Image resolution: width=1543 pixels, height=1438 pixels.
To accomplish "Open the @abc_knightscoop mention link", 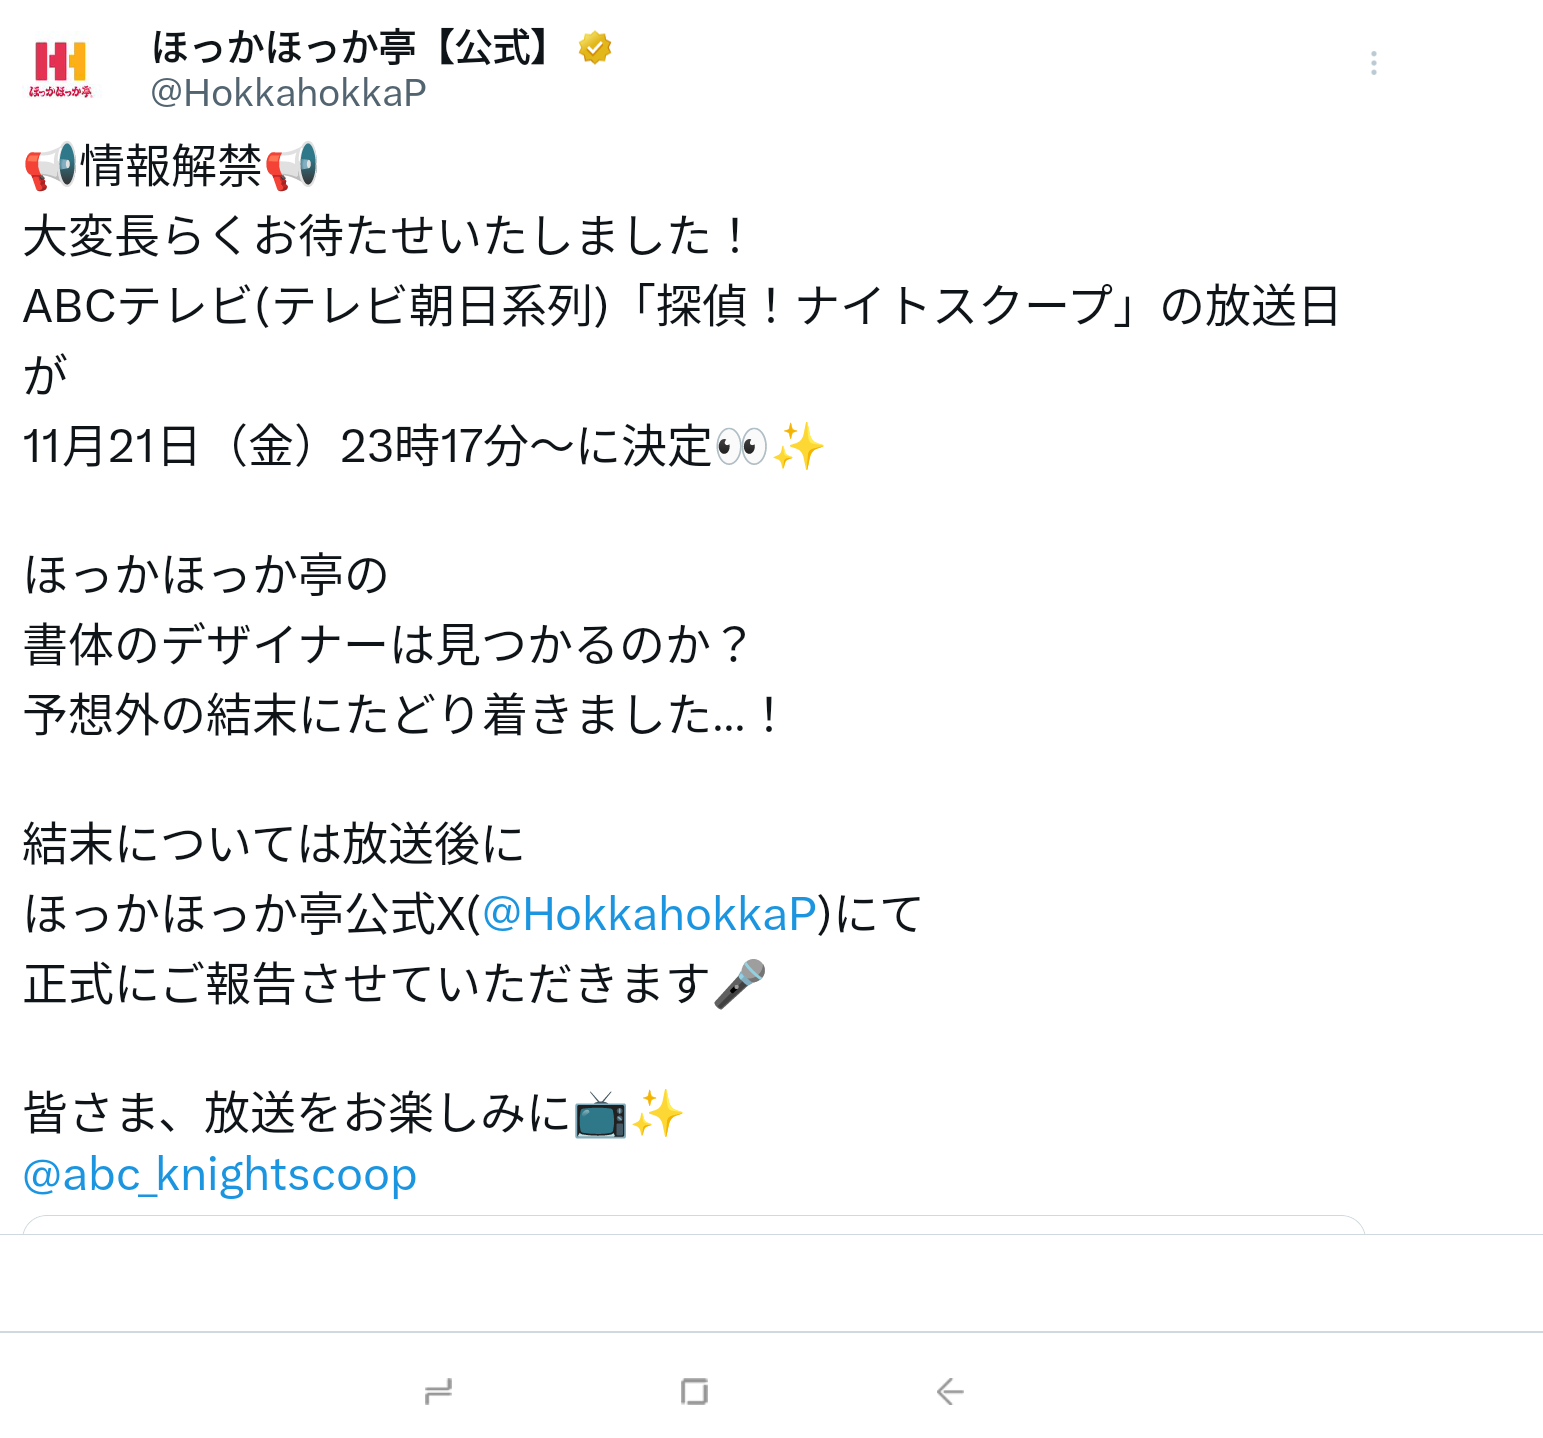I will [x=220, y=1174].
